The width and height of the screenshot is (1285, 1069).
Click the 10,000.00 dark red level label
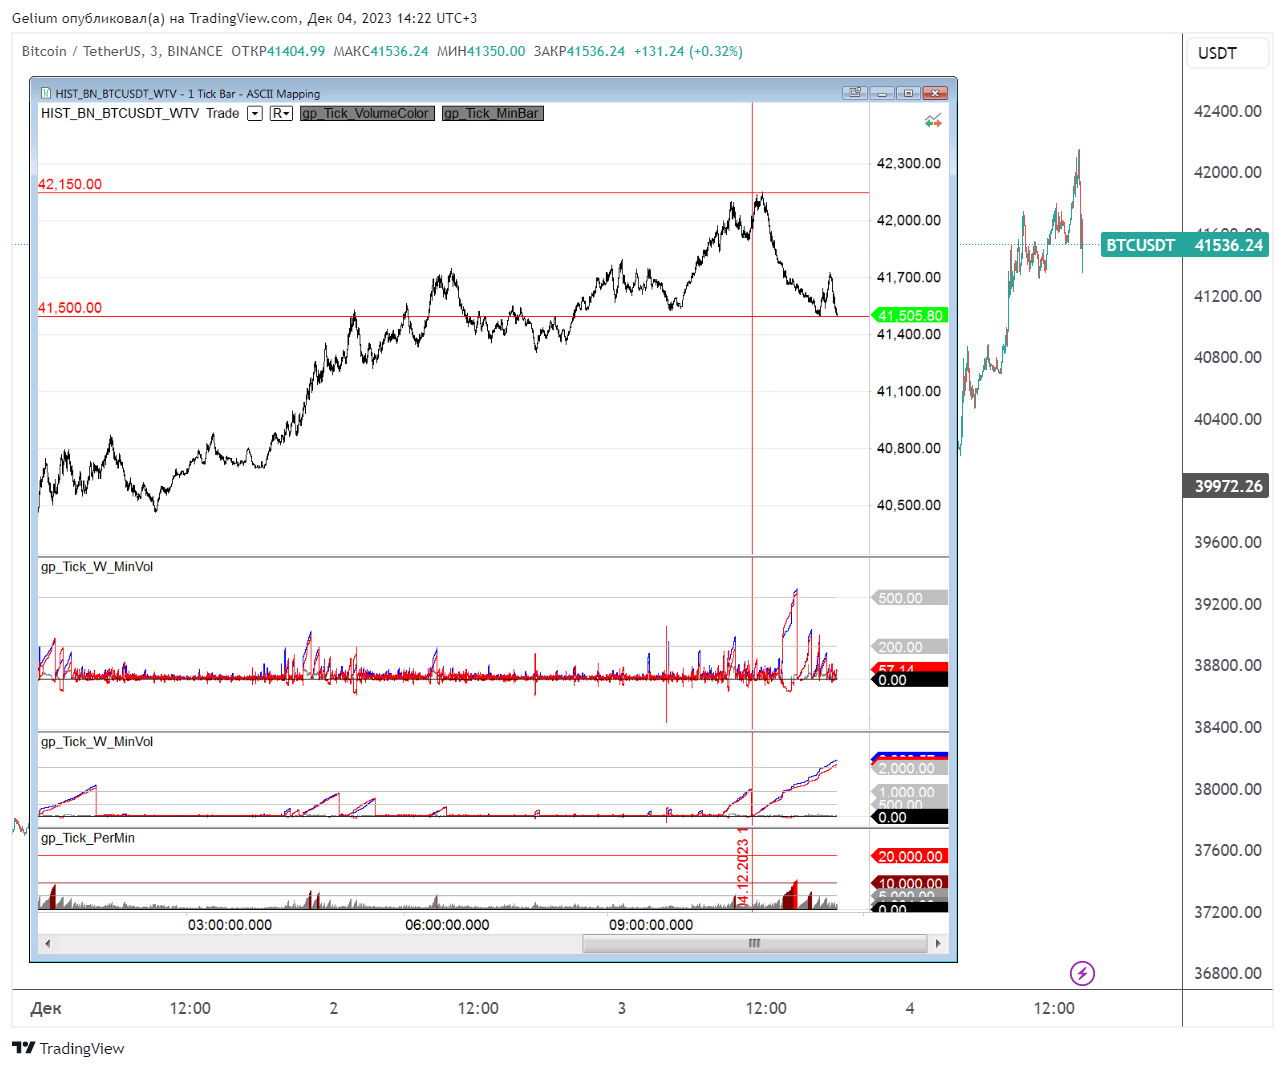coord(910,883)
